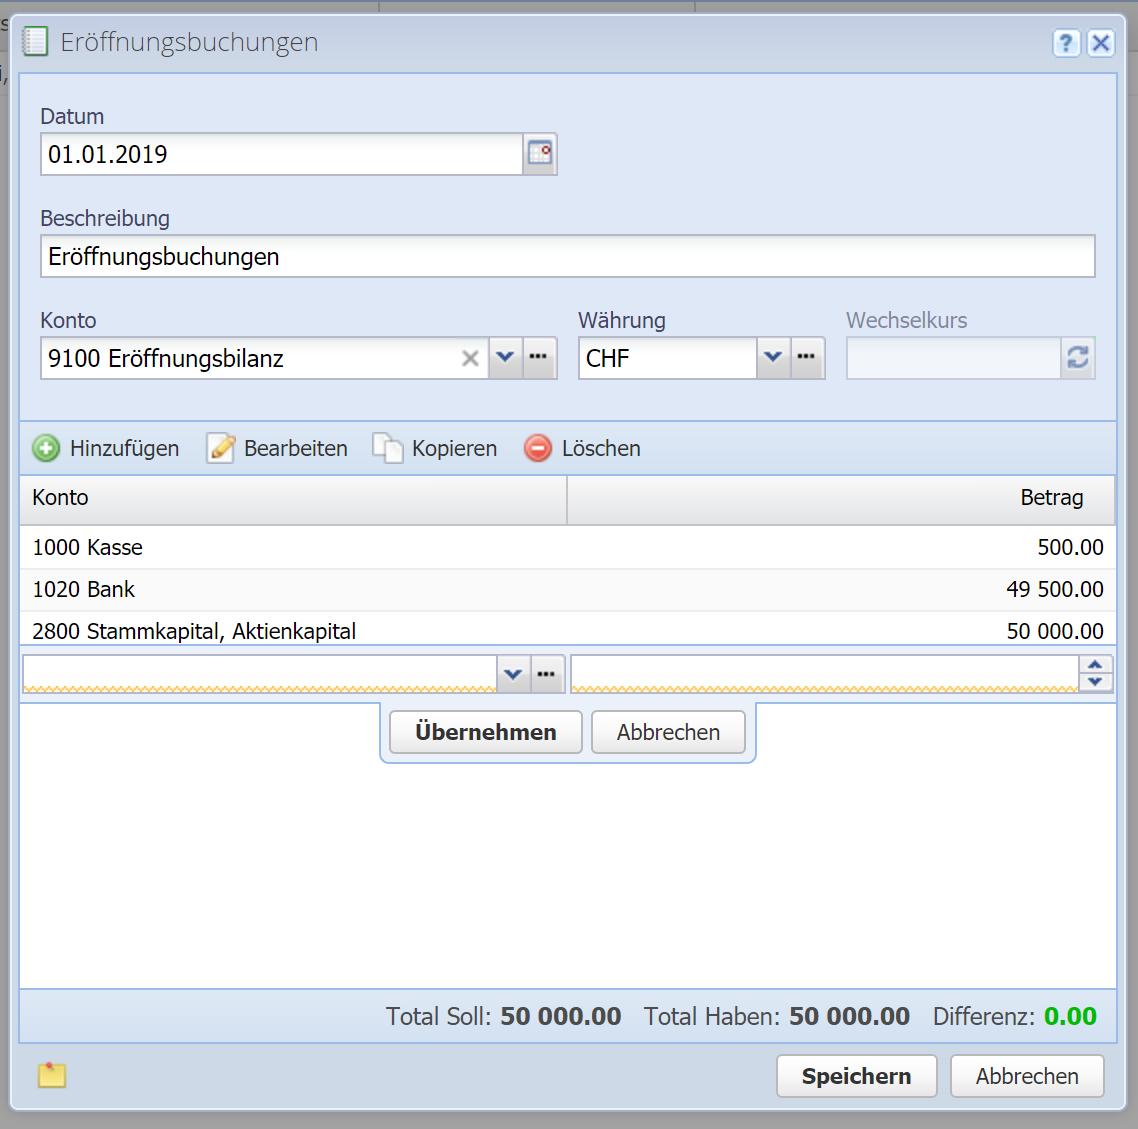This screenshot has width=1138, height=1129.
Task: Click Hinzufügen to add an entry
Action: 106,448
